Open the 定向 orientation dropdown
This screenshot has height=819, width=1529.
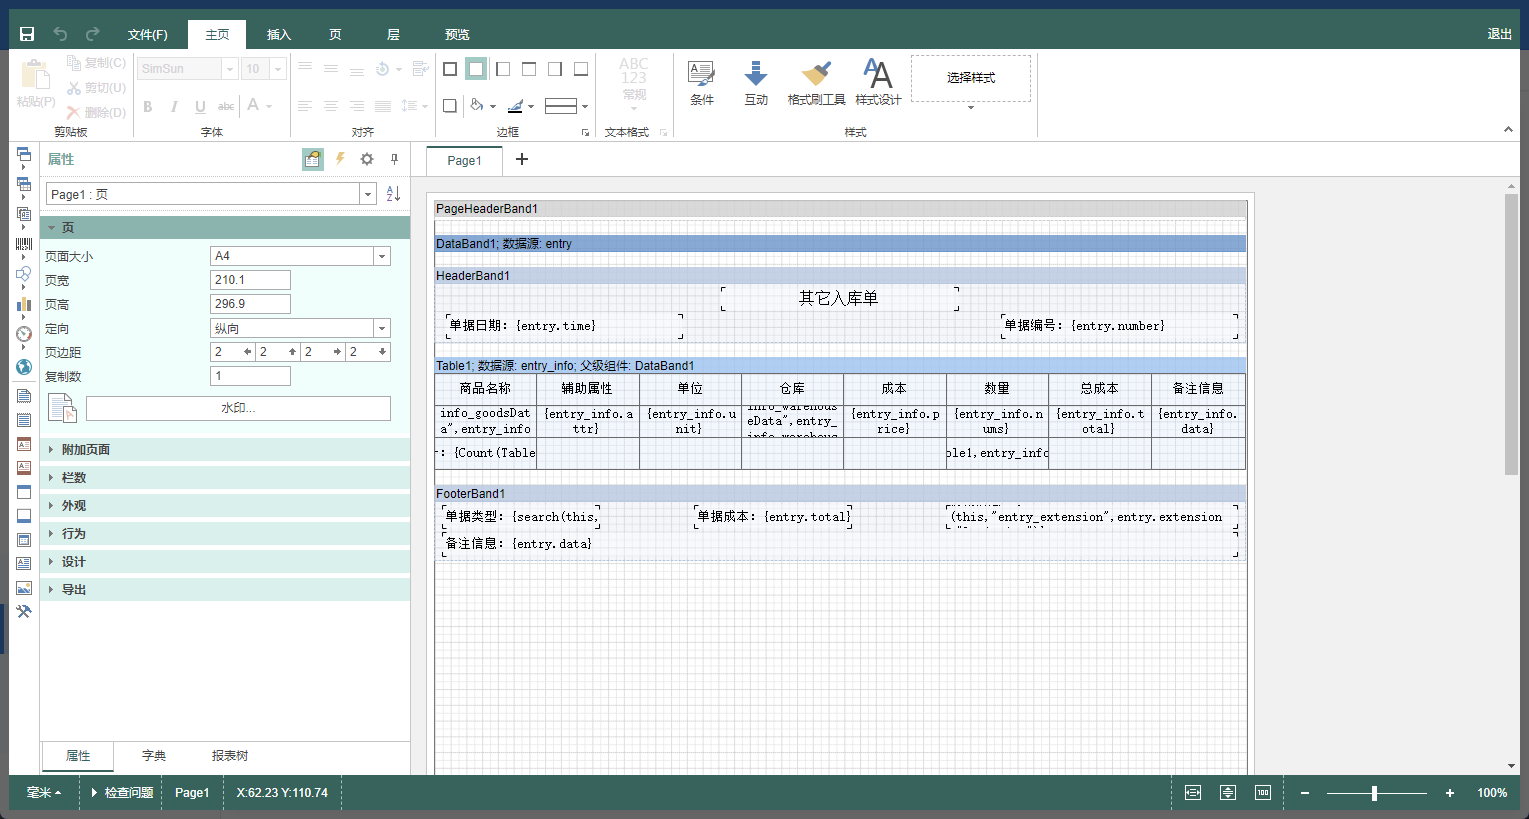point(382,328)
